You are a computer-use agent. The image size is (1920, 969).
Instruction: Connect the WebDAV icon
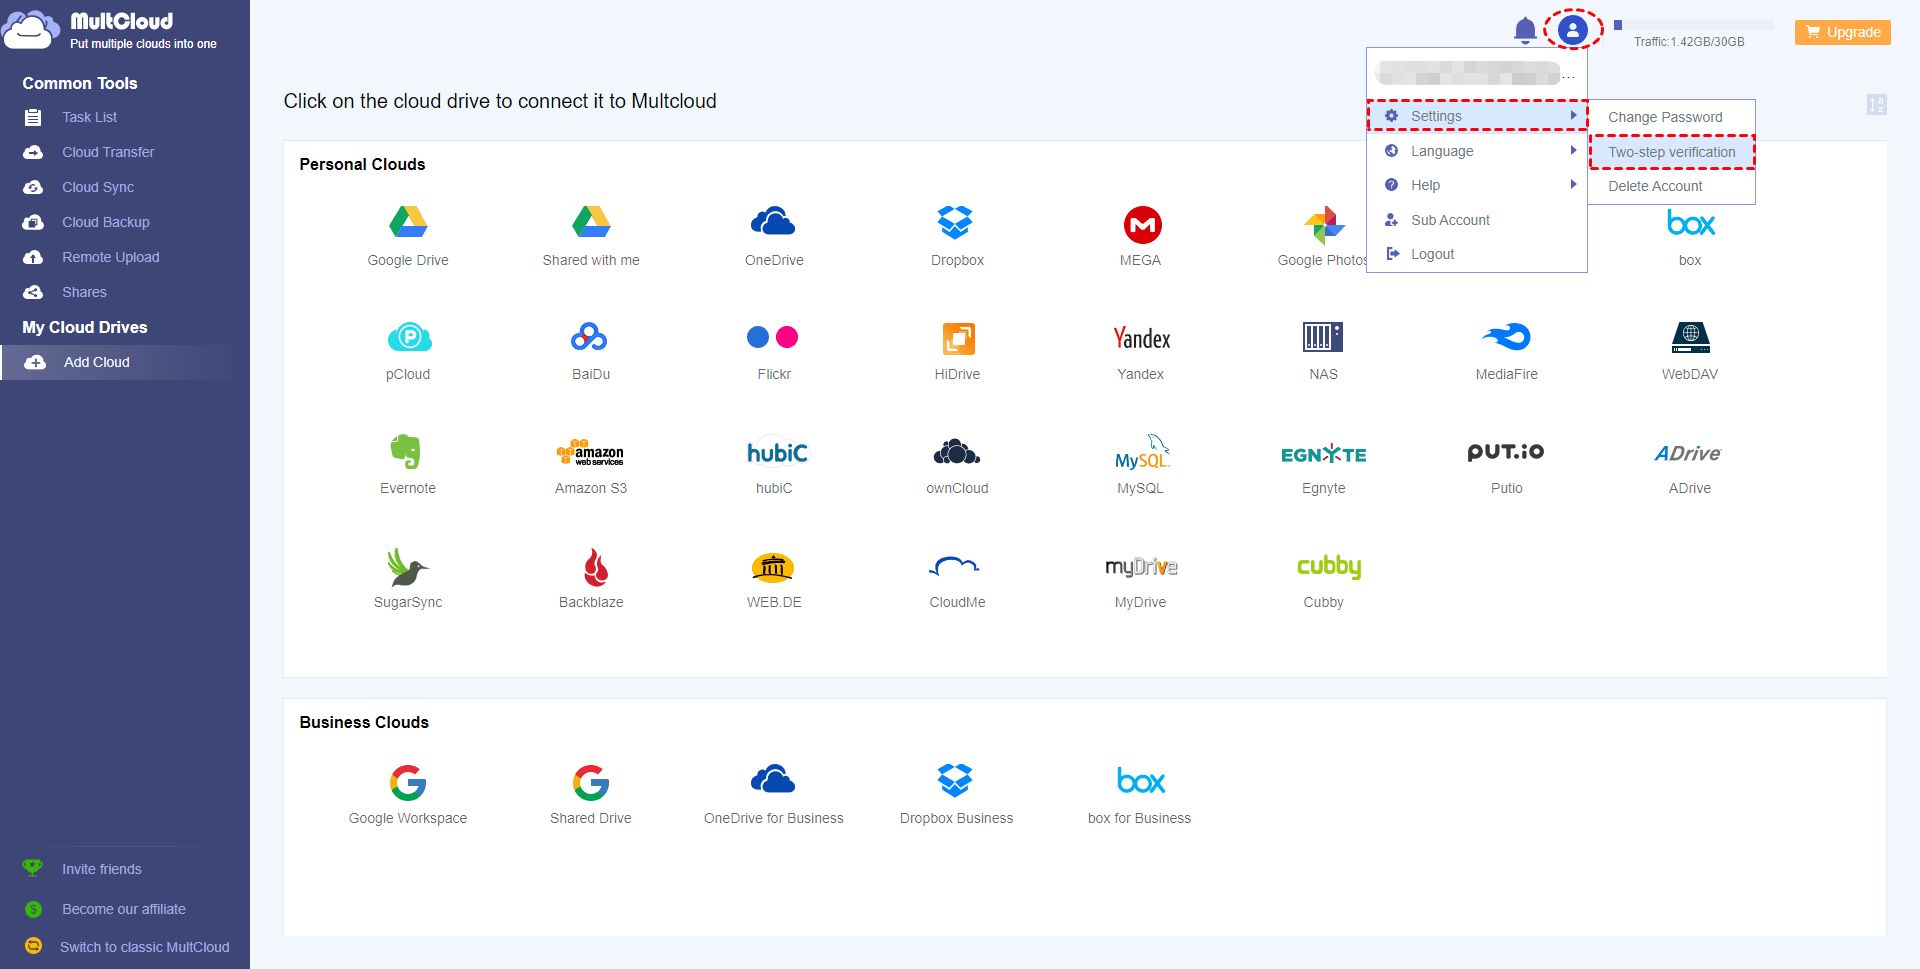[x=1690, y=337]
